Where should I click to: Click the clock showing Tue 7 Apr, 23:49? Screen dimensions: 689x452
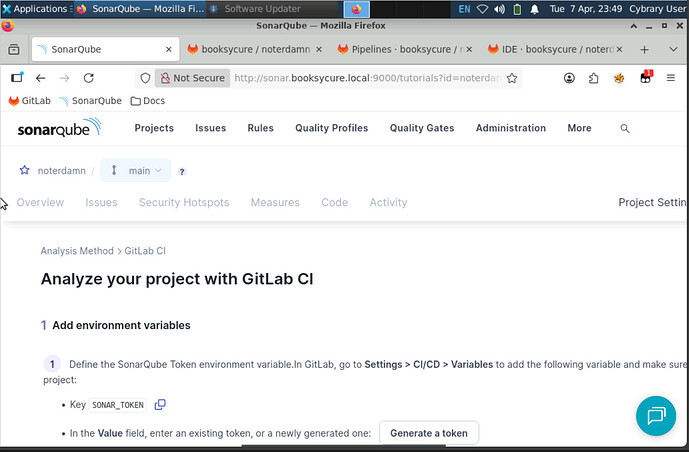(586, 9)
